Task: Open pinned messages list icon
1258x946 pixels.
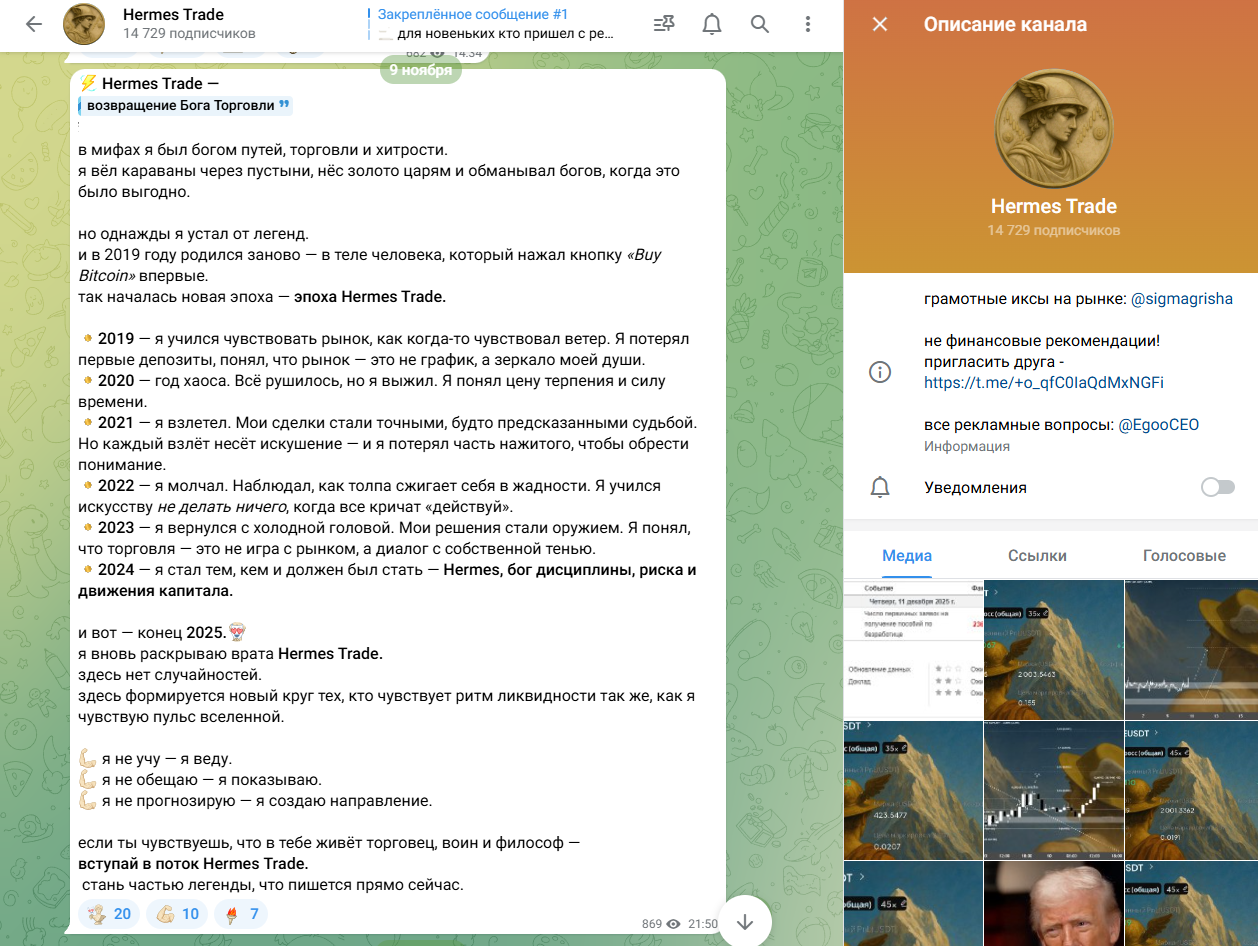Action: point(663,24)
